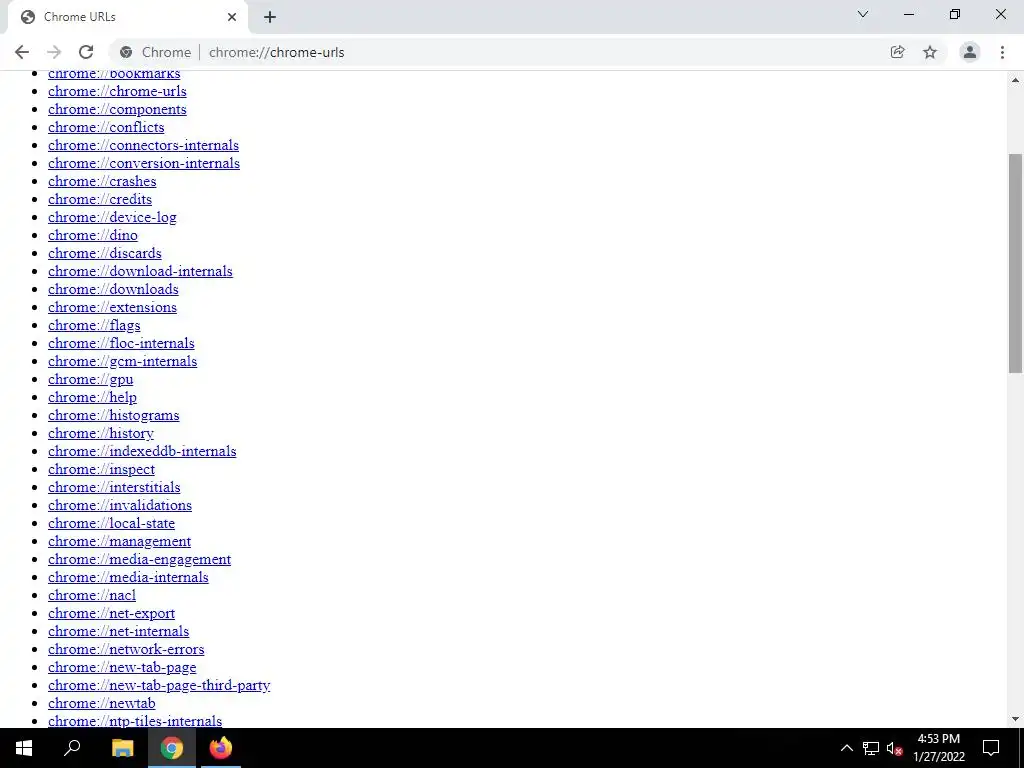The image size is (1024, 768).
Task: Open chrome://extensions link
Action: pos(112,307)
